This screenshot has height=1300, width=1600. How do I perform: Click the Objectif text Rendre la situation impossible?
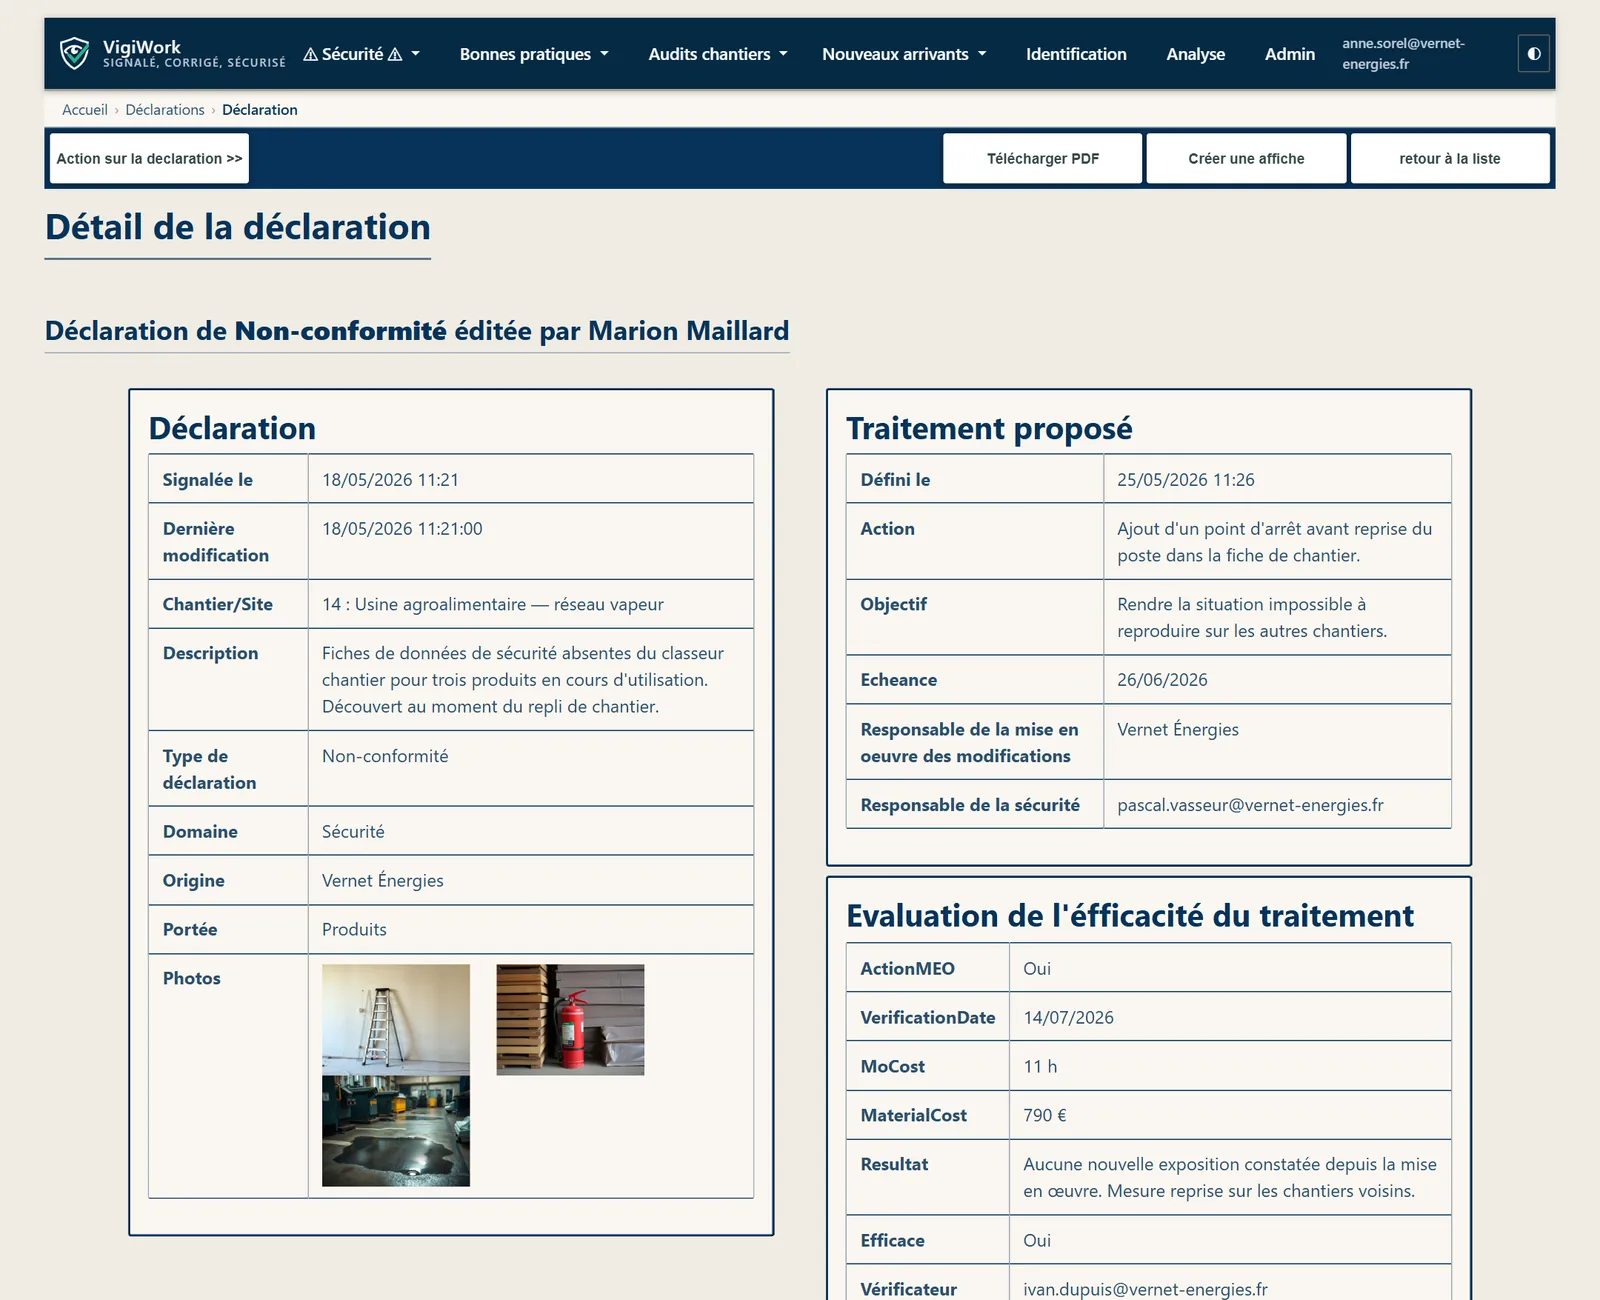click(1252, 618)
